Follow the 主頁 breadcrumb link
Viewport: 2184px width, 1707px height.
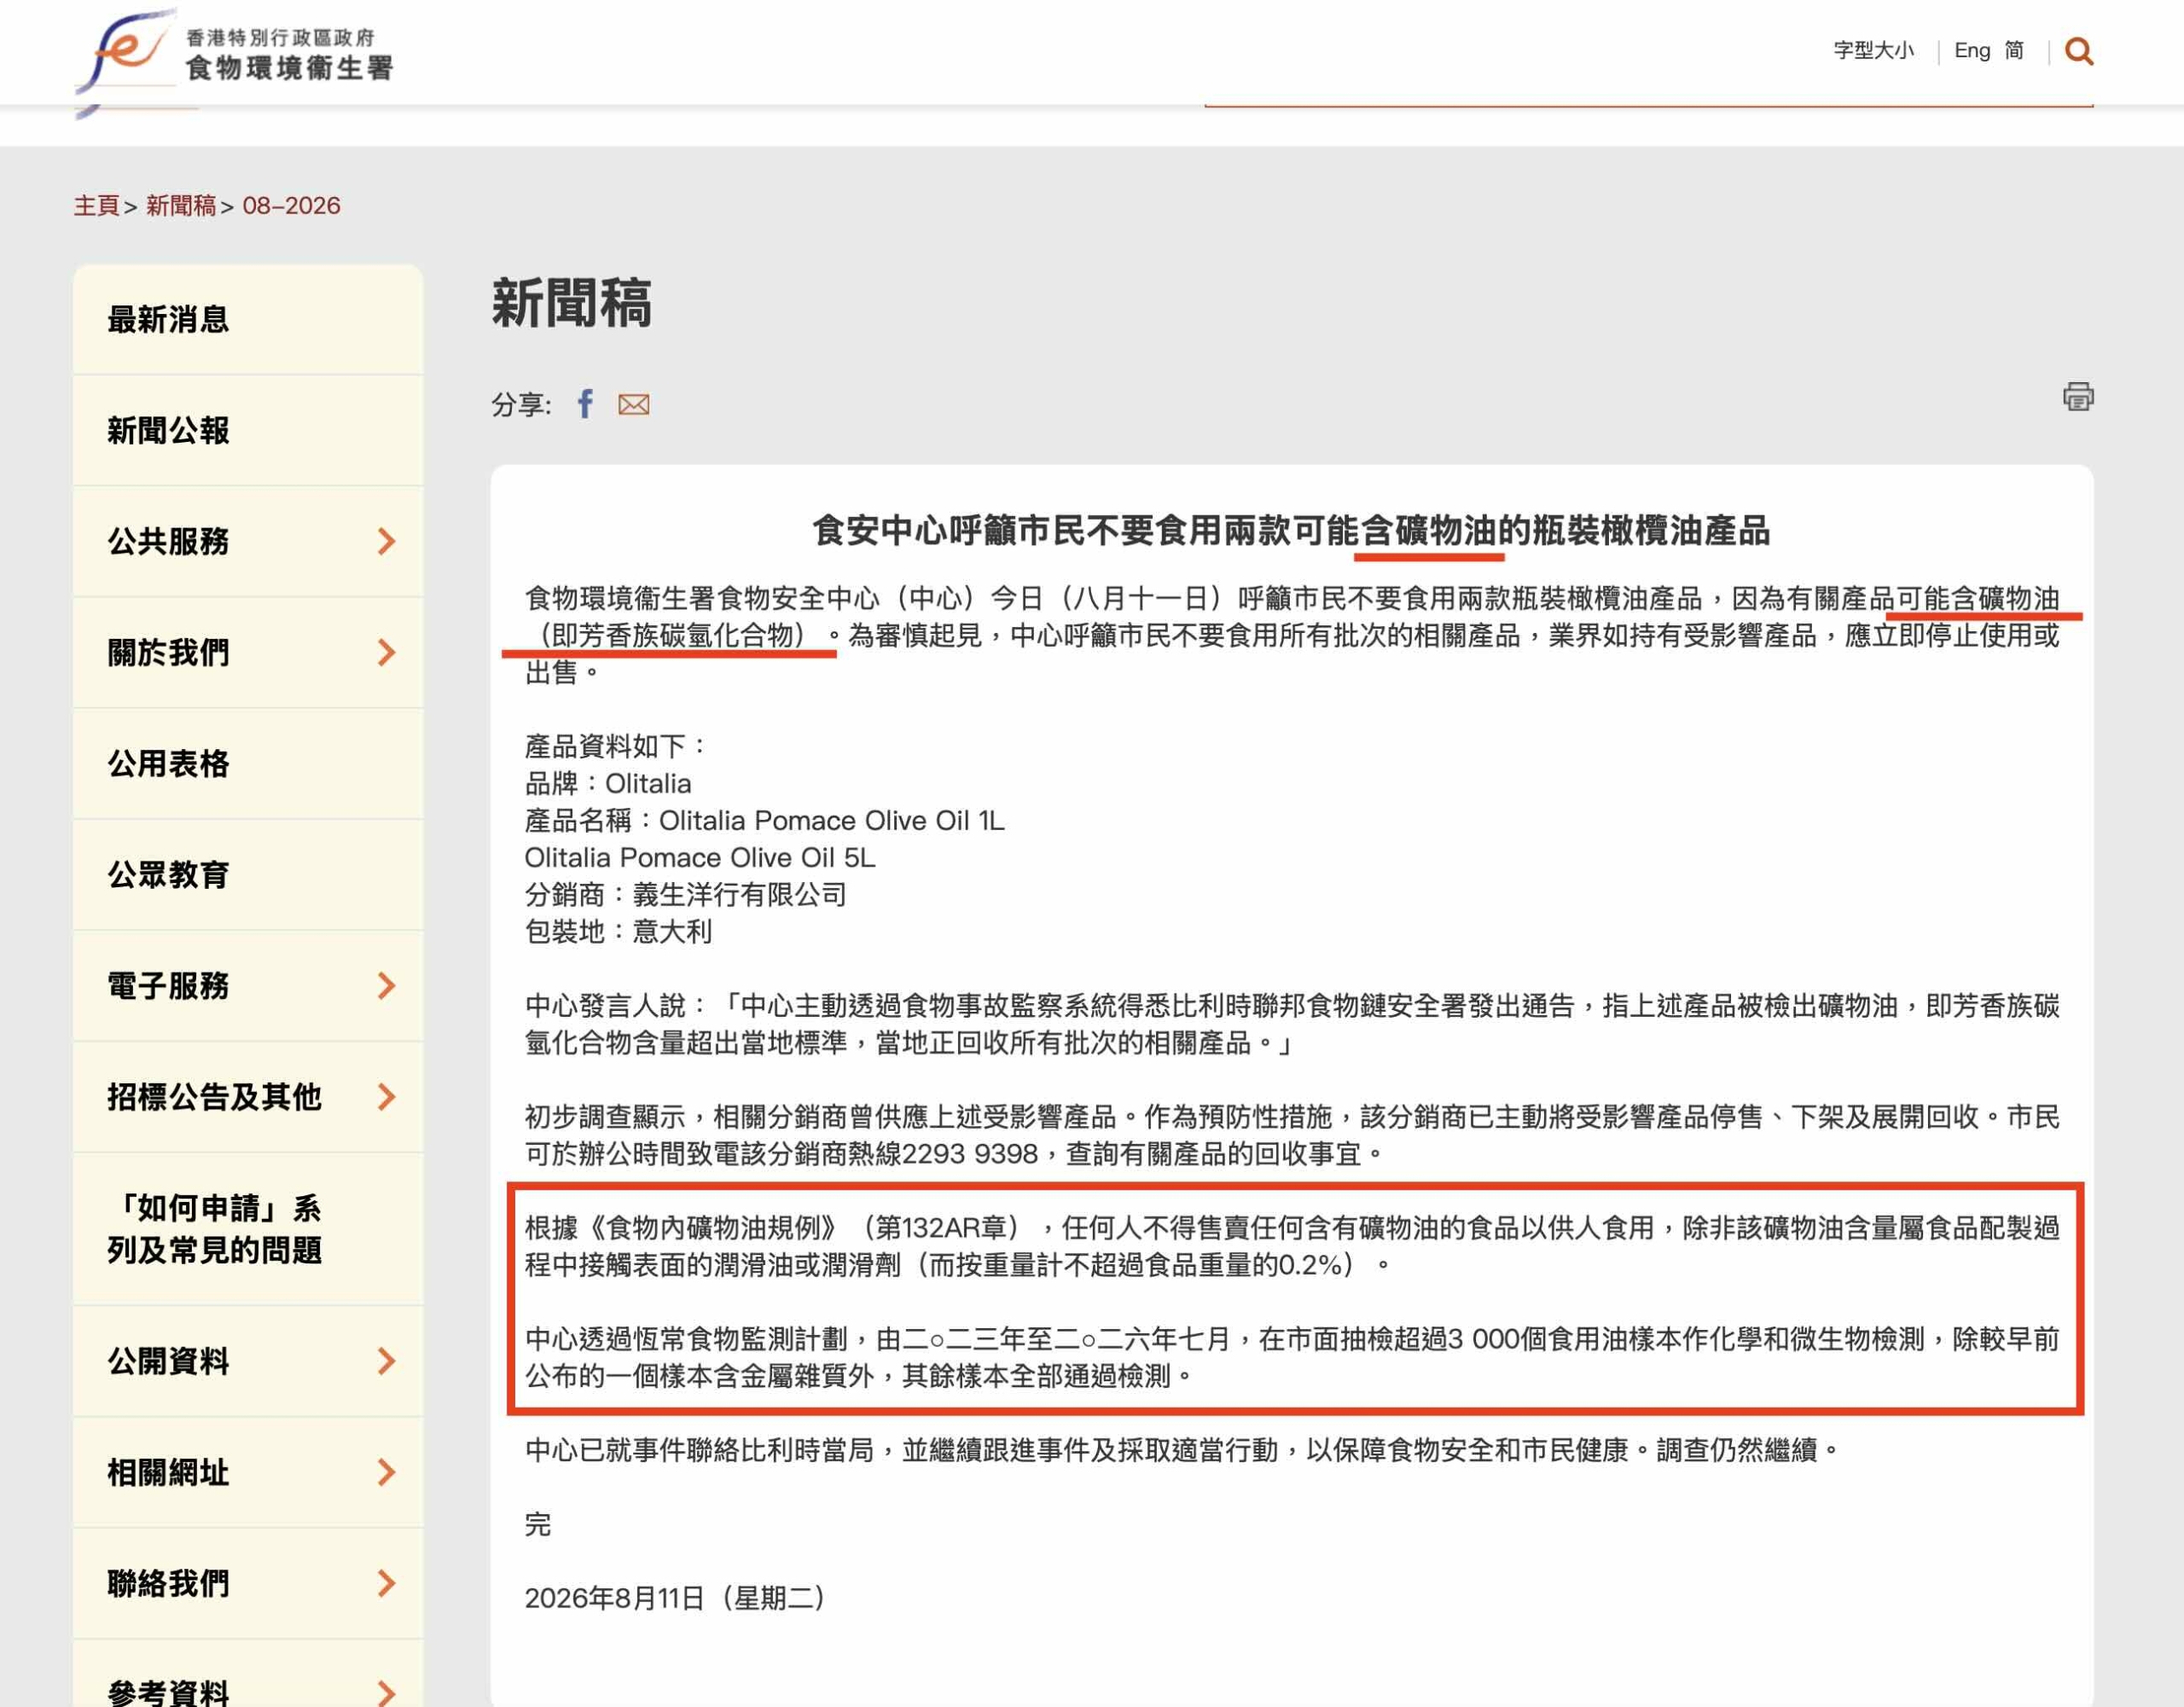pos(96,206)
